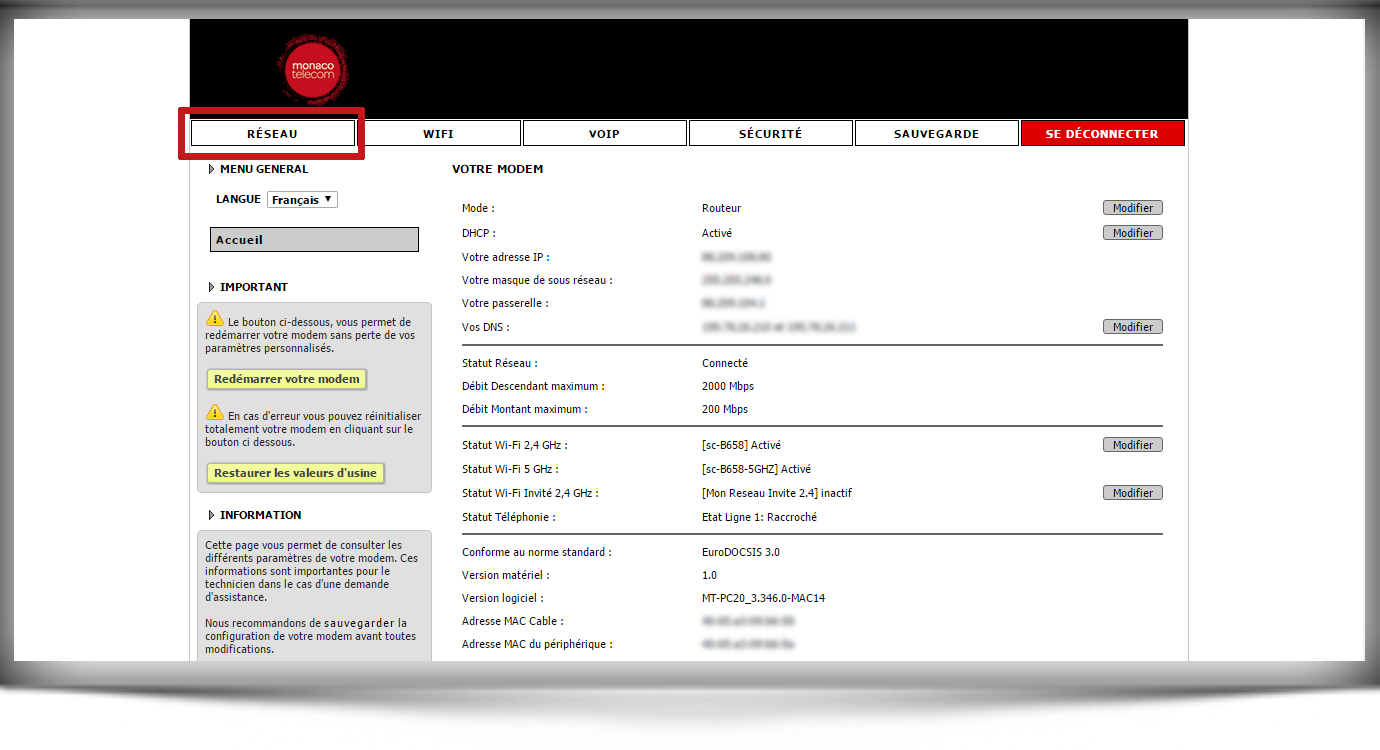Click the '2000 Mbps' download rate
This screenshot has height=750, width=1380.
(x=728, y=386)
